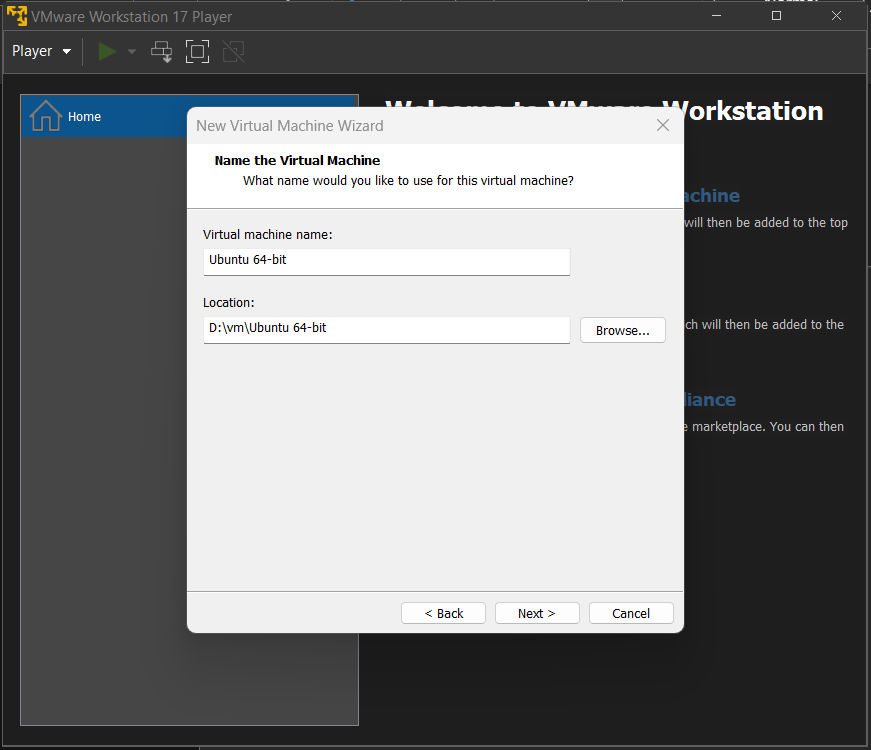
Task: Open the power options dropdown arrow
Action: 132,52
